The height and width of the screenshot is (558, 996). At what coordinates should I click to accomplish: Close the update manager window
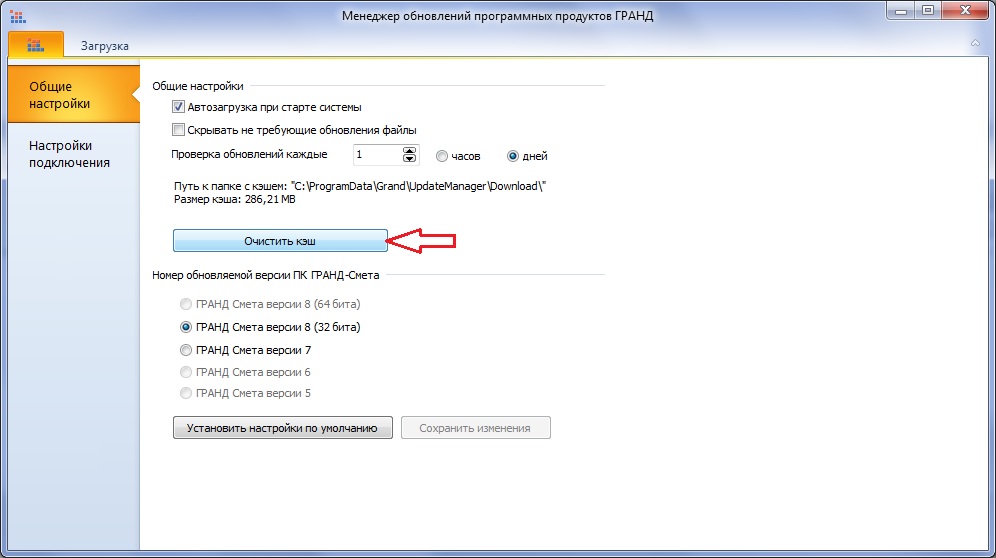[966, 11]
